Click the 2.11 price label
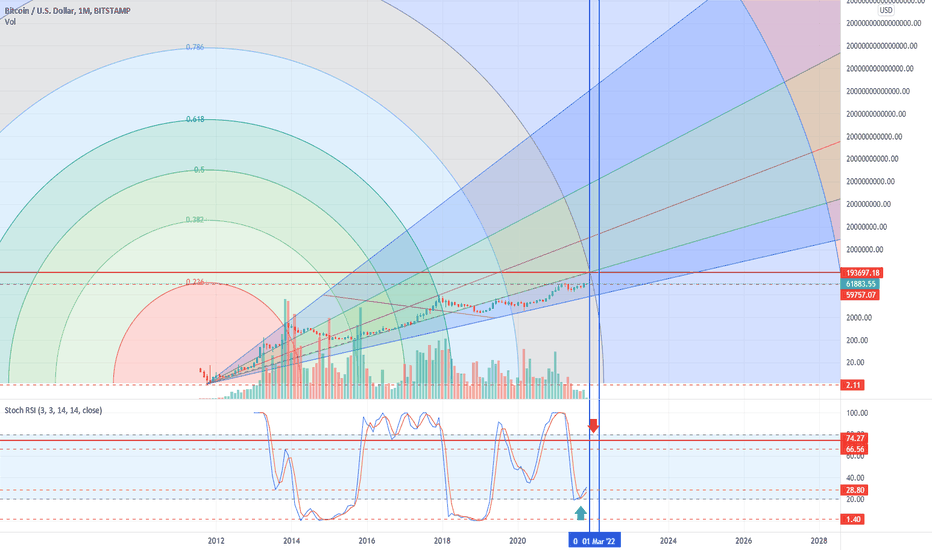 [853, 385]
